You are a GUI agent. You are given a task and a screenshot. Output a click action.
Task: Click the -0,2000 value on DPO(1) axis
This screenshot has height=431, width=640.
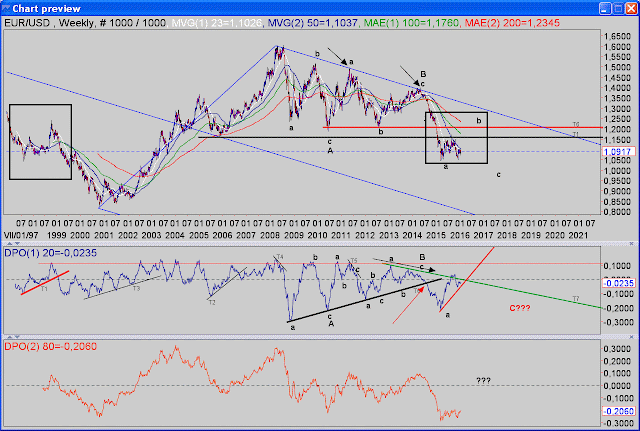coord(617,308)
